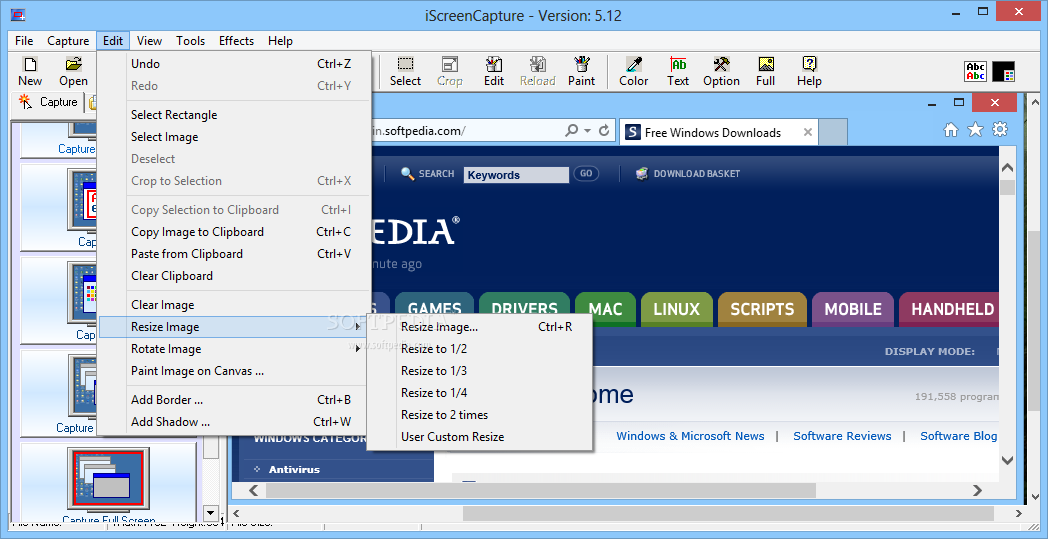Click the Keywords search field
Image resolution: width=1048 pixels, height=539 pixels.
(516, 175)
